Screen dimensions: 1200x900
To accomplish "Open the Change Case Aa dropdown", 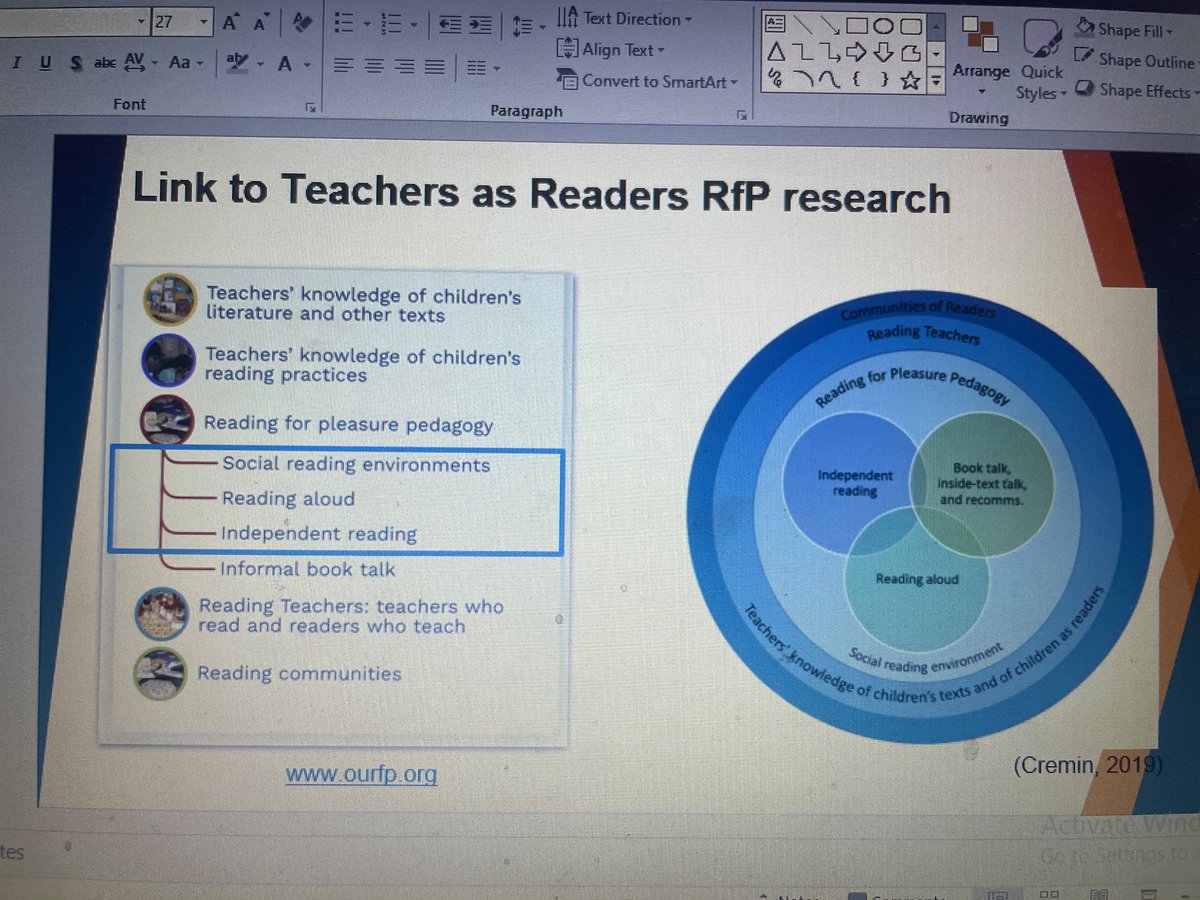I will pos(186,63).
